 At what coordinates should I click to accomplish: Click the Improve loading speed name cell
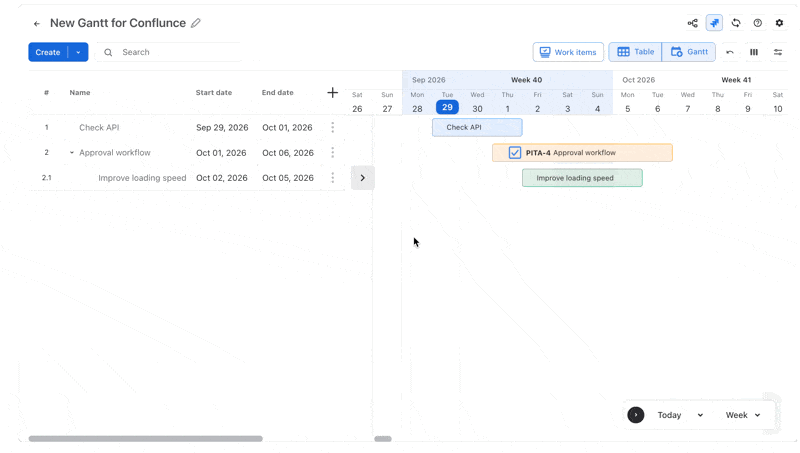click(x=142, y=178)
